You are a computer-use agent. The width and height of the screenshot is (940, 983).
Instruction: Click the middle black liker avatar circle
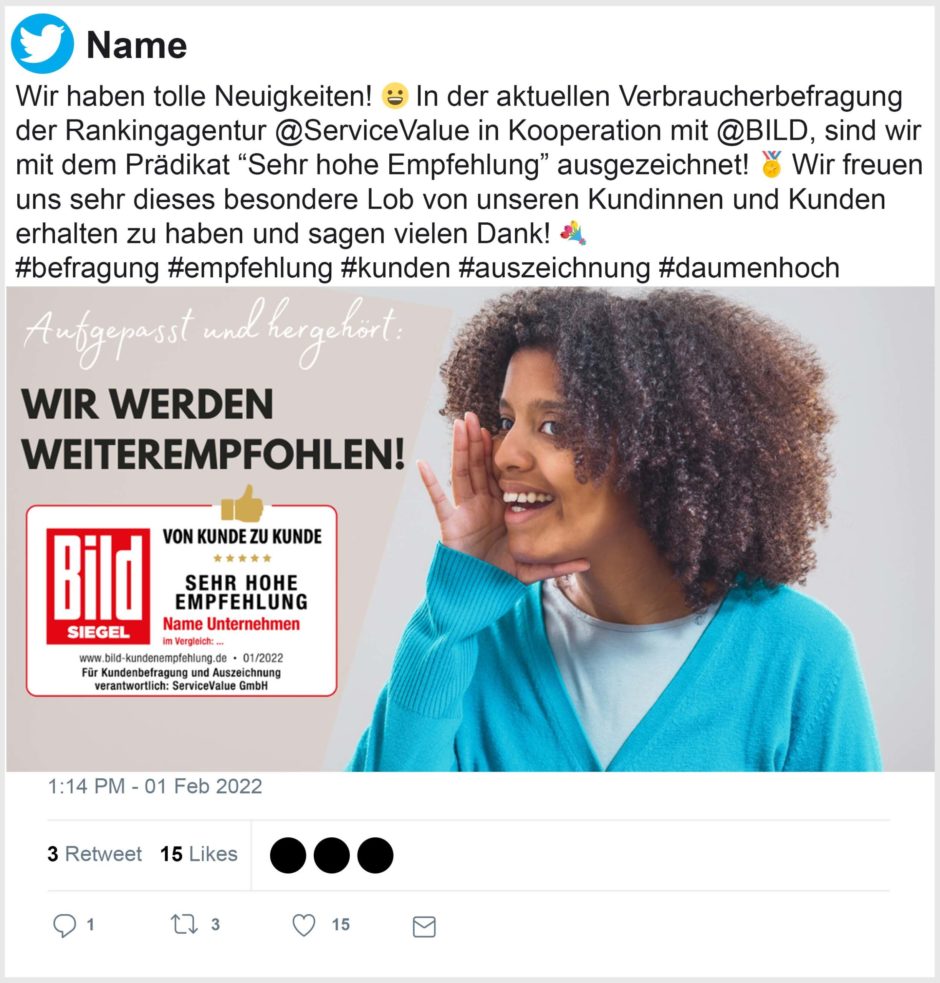[332, 855]
